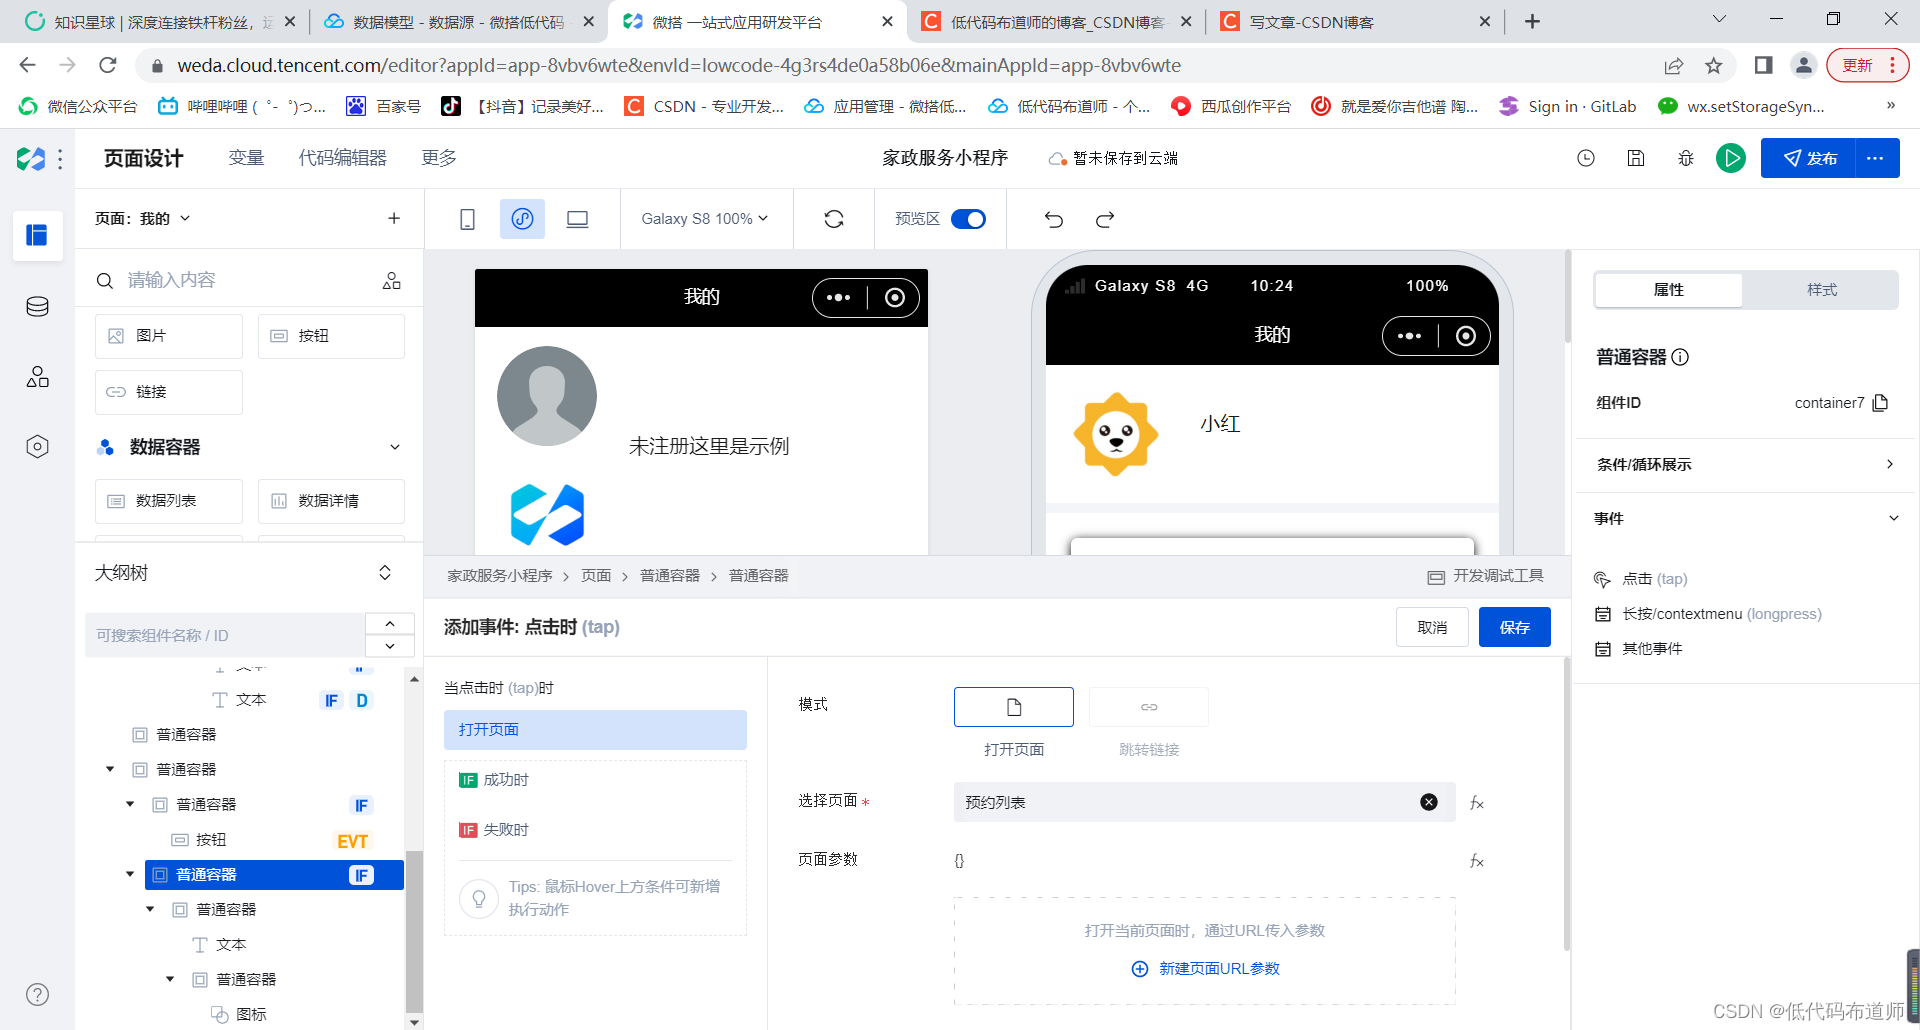
Task: Open the Galaxy S8 100% device dropdown
Action: click(x=705, y=219)
